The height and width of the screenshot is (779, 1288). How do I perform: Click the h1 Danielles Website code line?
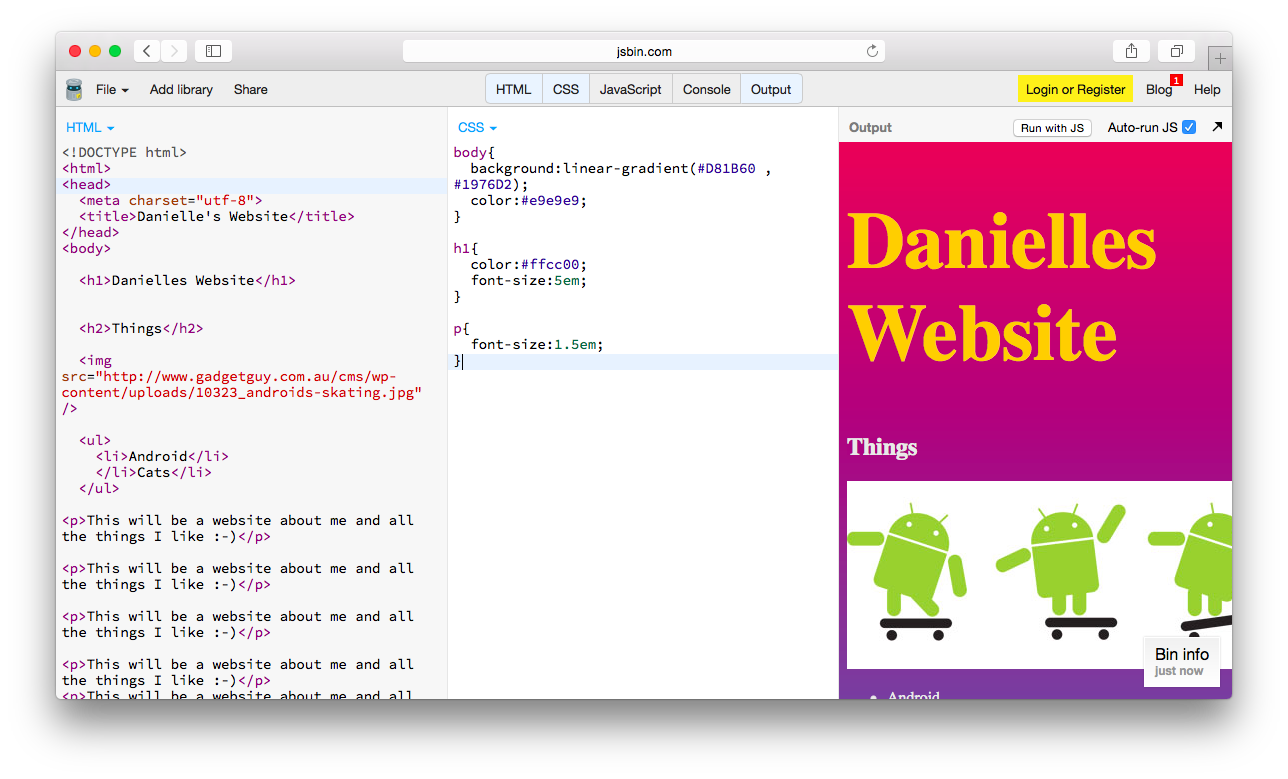[x=187, y=280]
